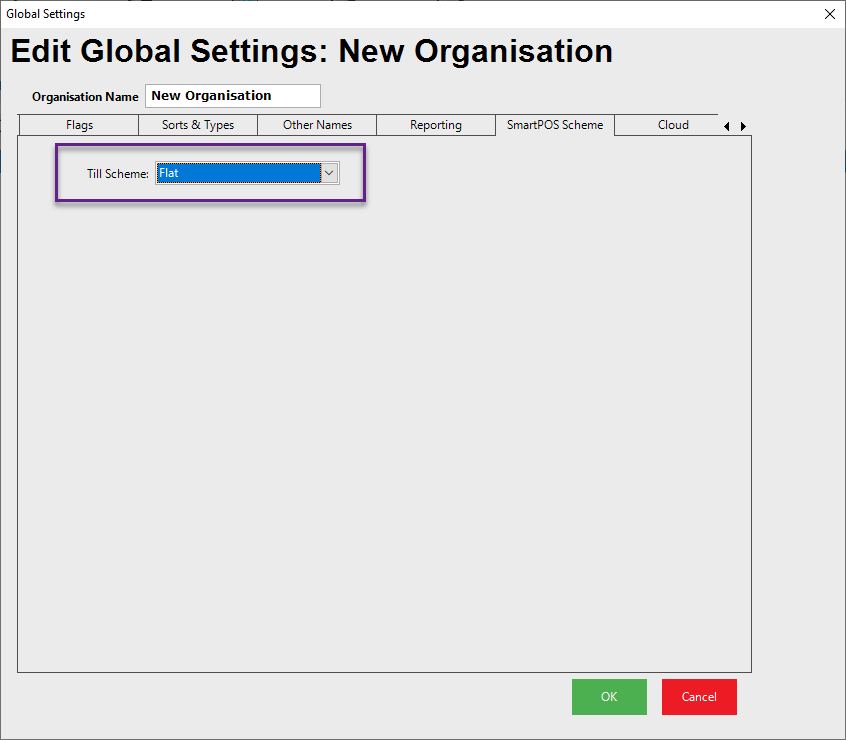This screenshot has height=740, width=846.
Task: Select the Reporting tab
Action: coord(435,125)
